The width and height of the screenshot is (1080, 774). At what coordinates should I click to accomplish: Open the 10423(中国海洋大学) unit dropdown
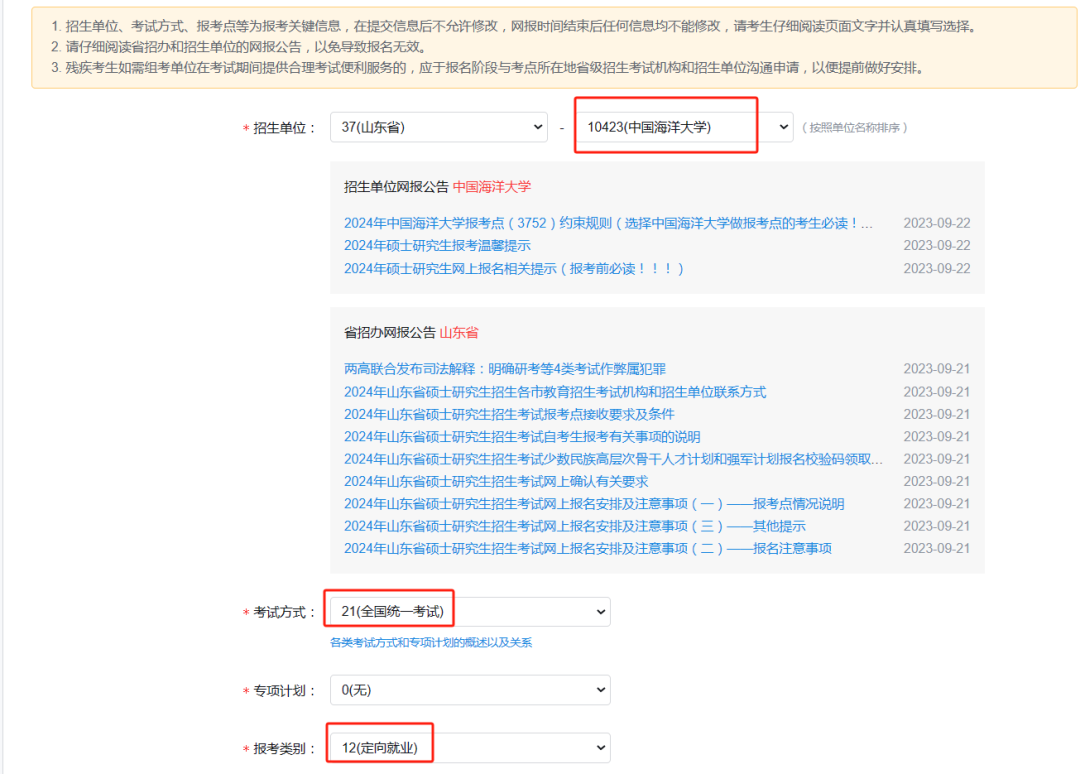[x=684, y=127]
